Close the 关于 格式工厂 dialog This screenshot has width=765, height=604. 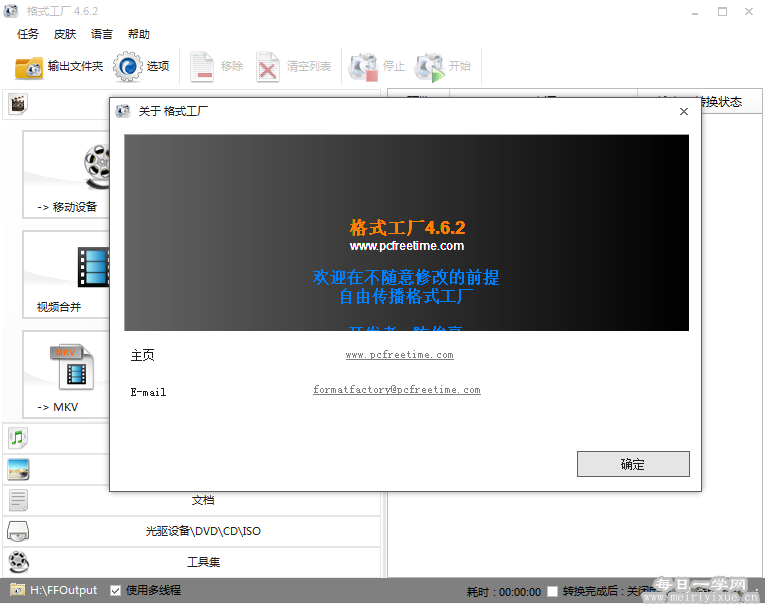point(684,112)
